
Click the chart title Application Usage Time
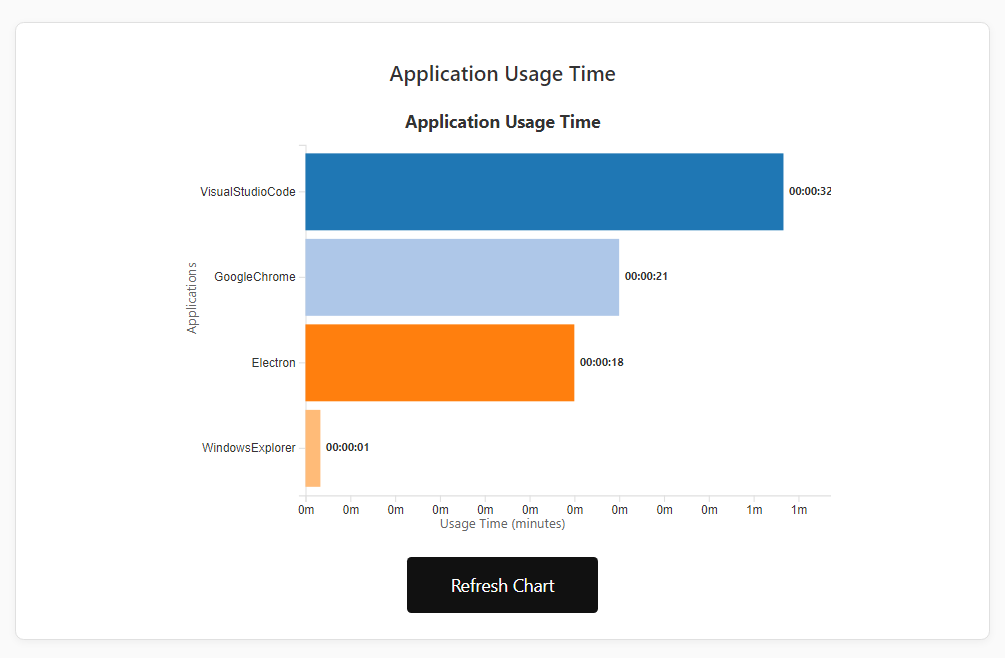pos(502,121)
